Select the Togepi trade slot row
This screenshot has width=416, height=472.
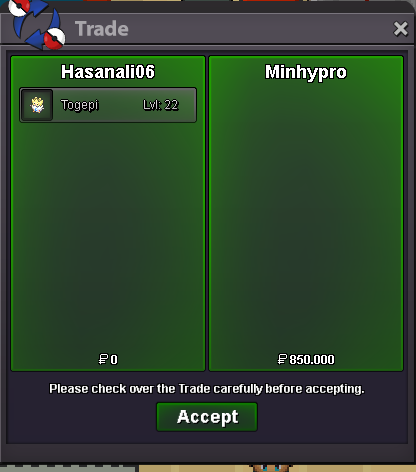tap(108, 105)
